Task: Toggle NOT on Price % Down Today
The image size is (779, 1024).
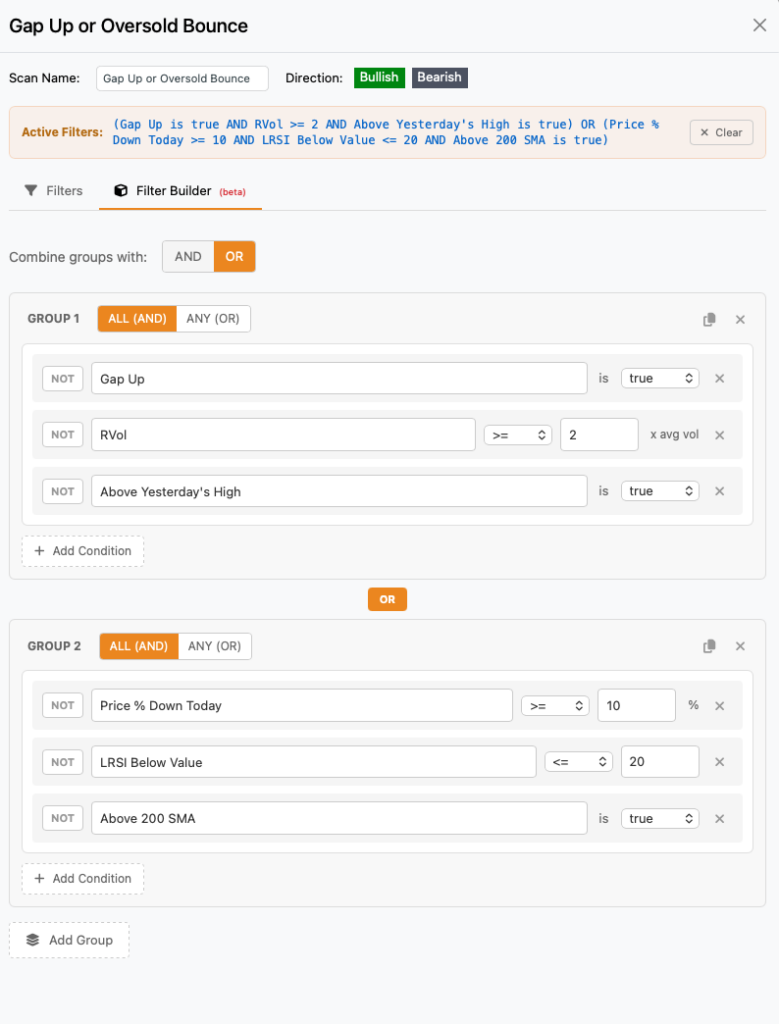Action: pyautogui.click(x=62, y=706)
